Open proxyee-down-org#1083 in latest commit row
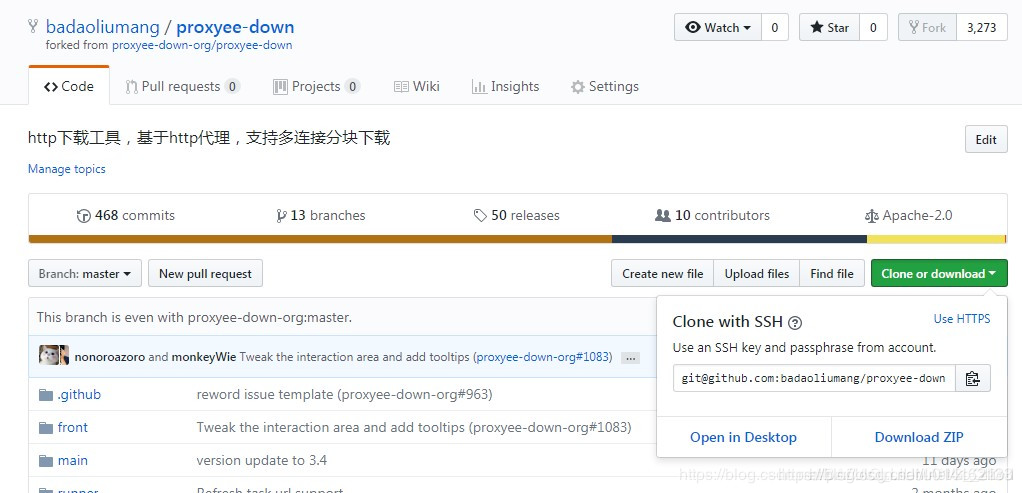 click(544, 357)
